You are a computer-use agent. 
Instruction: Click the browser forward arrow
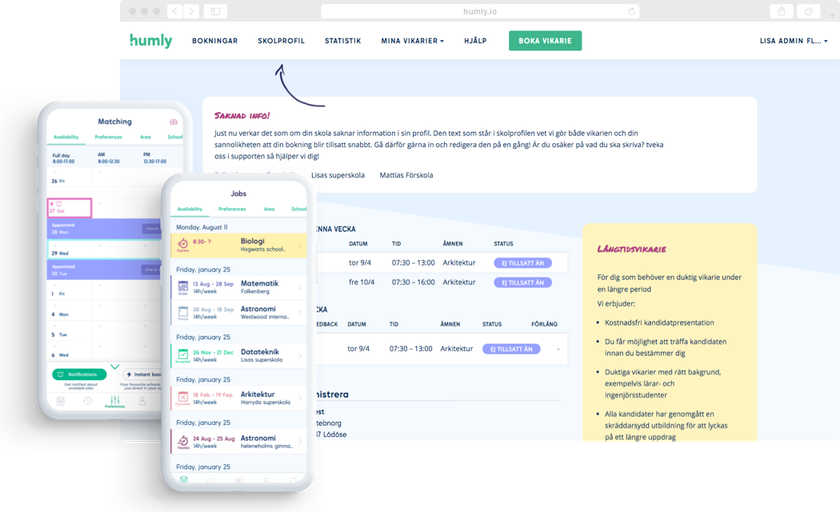[x=191, y=11]
